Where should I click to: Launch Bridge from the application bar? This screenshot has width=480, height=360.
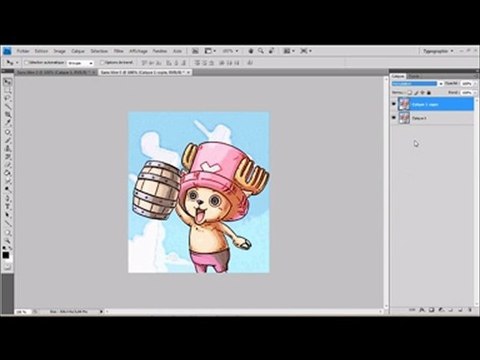(x=195, y=51)
